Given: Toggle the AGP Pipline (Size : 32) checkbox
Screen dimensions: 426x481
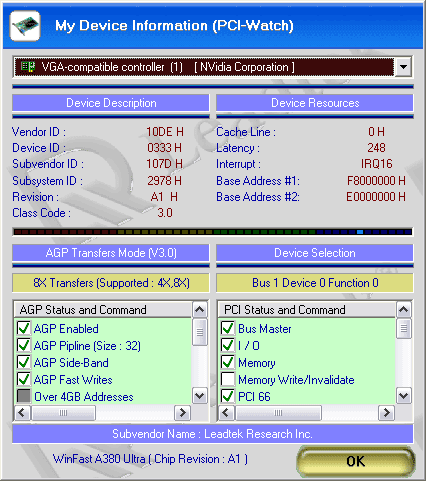Looking at the screenshot, I should tap(24, 345).
